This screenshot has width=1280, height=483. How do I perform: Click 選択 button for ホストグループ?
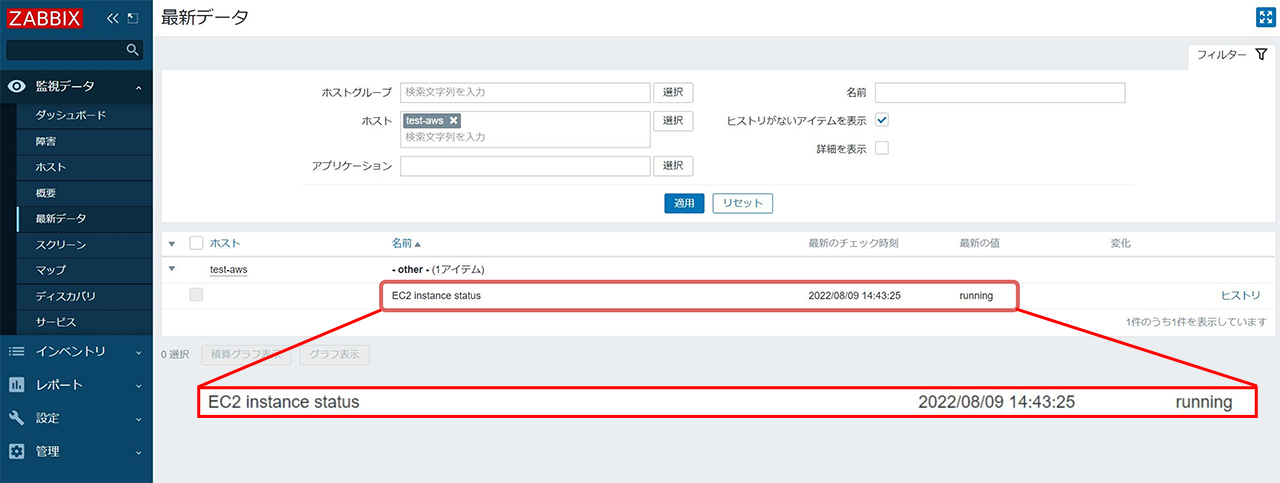point(673,92)
